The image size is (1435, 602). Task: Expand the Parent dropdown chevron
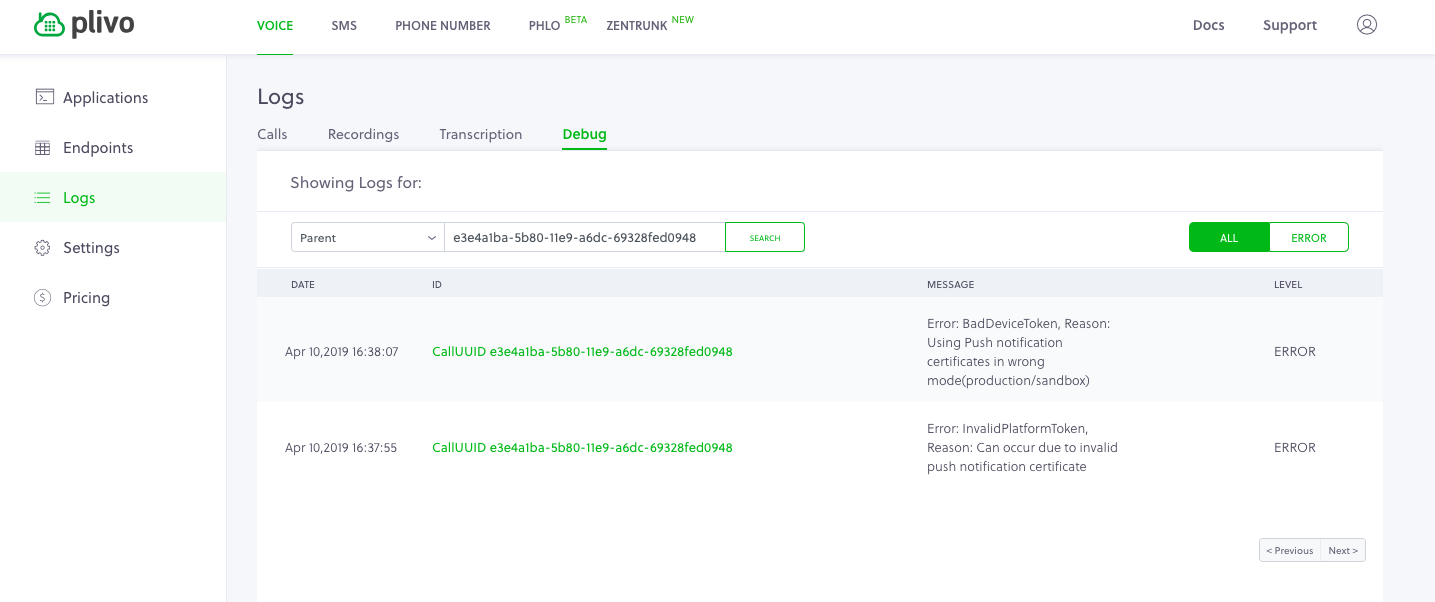coord(432,237)
